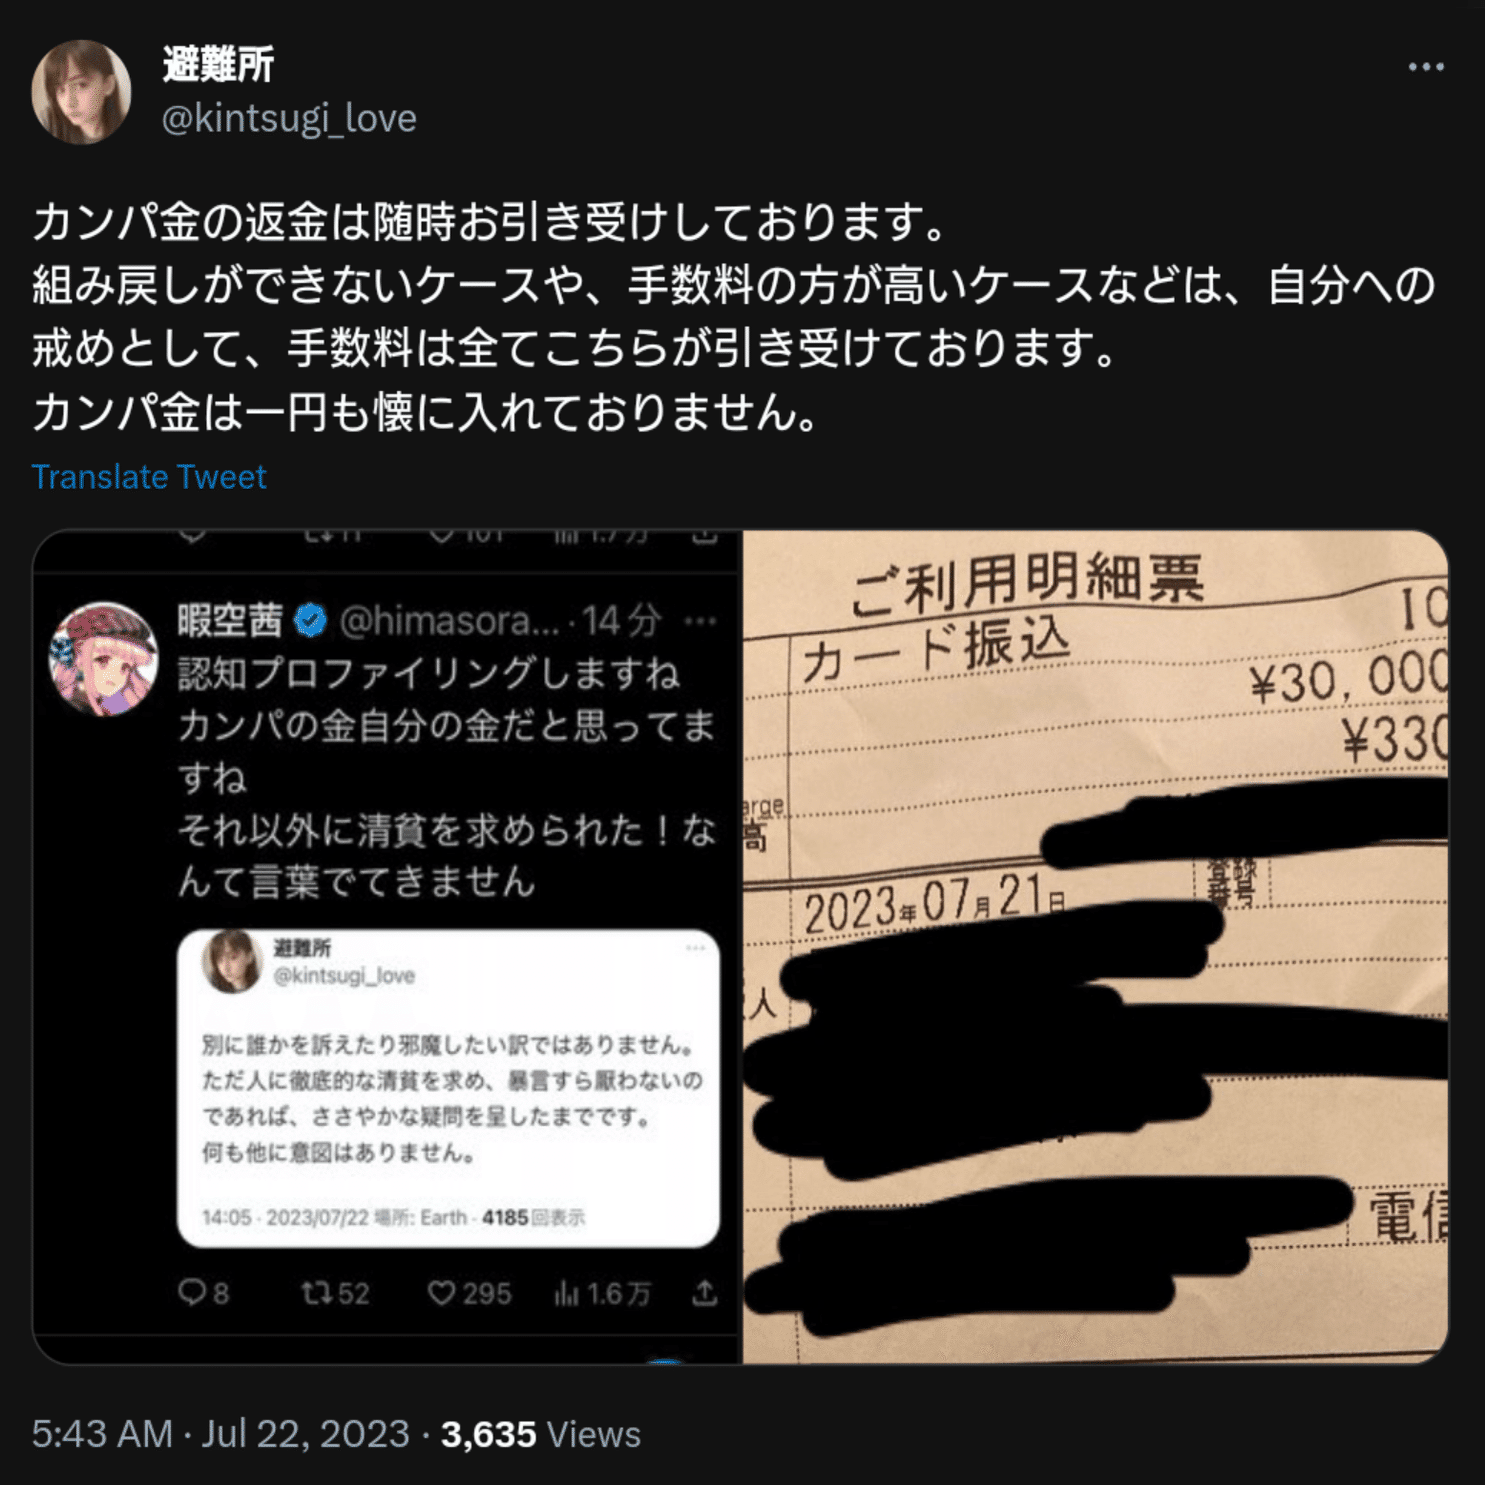1485x1485 pixels.
Task: Open the left screenshot image of 暇空茜 tweet
Action: pos(387,947)
